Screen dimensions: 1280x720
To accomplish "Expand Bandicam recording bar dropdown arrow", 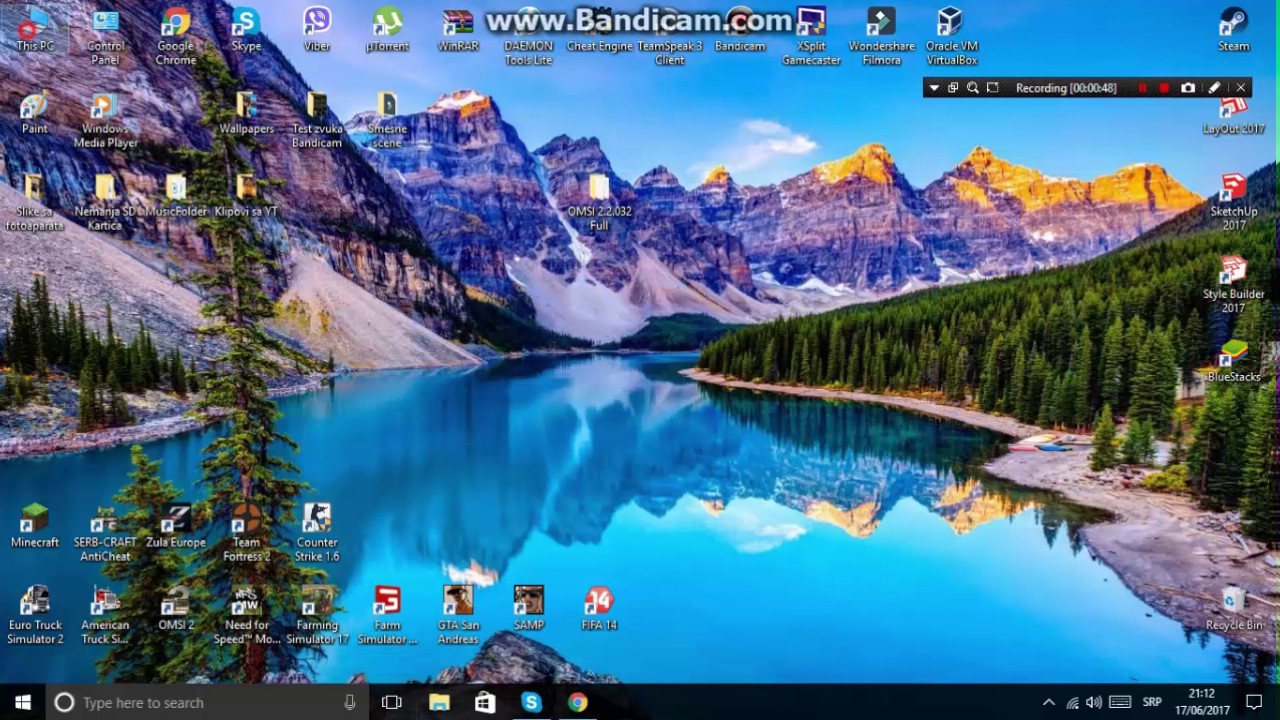I will (934, 88).
